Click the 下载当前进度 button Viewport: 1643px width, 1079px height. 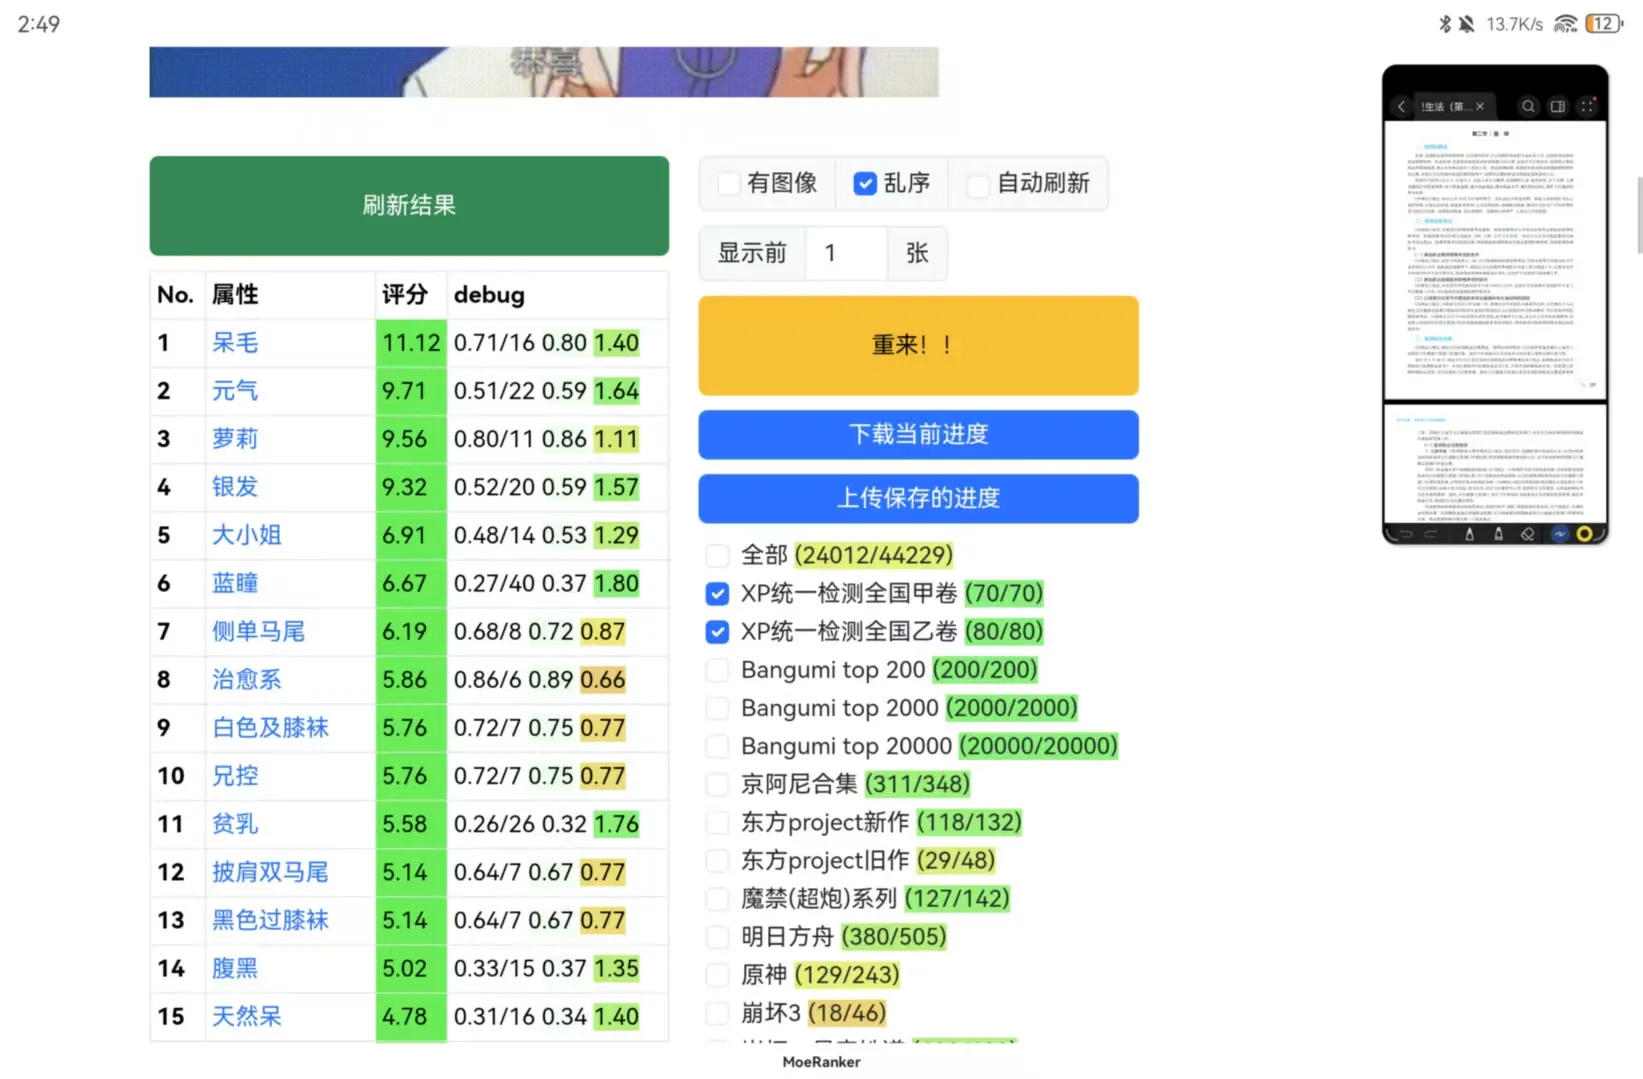917,434
